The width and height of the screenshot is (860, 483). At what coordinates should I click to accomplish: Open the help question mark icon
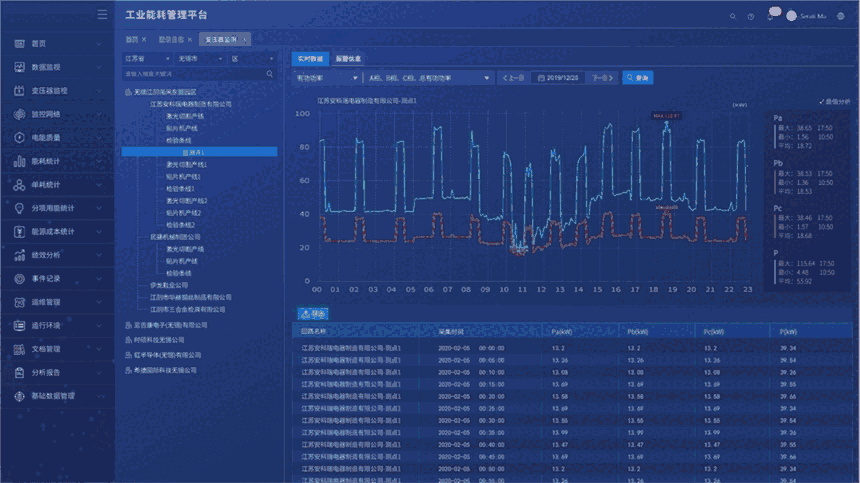750,16
